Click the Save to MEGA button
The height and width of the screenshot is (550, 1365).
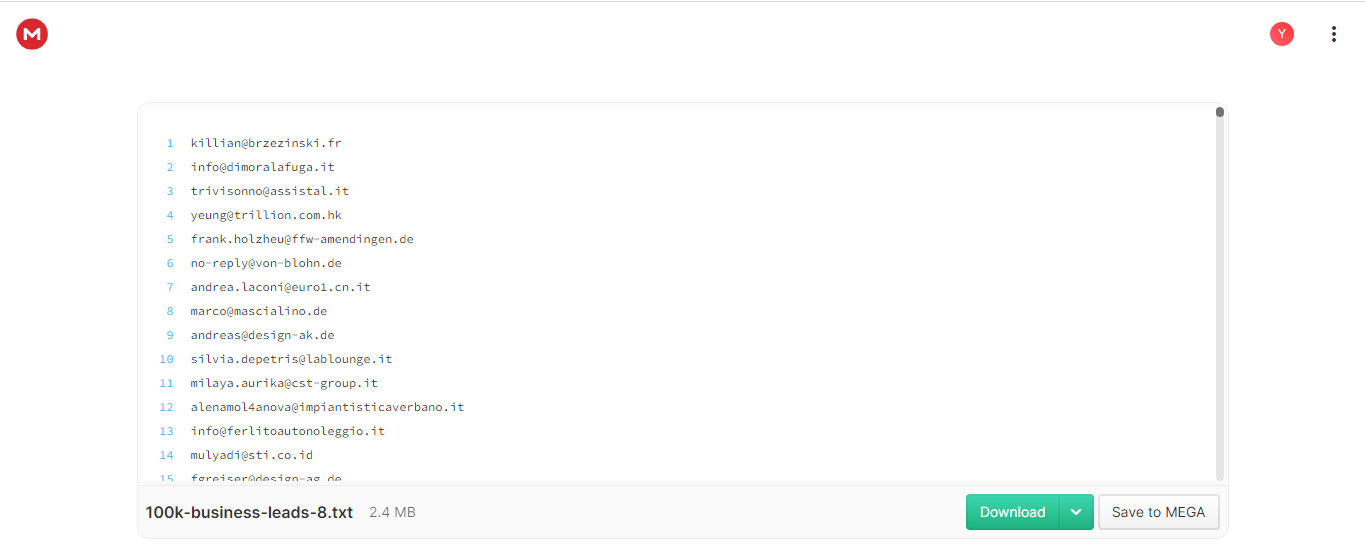pyautogui.click(x=1158, y=512)
